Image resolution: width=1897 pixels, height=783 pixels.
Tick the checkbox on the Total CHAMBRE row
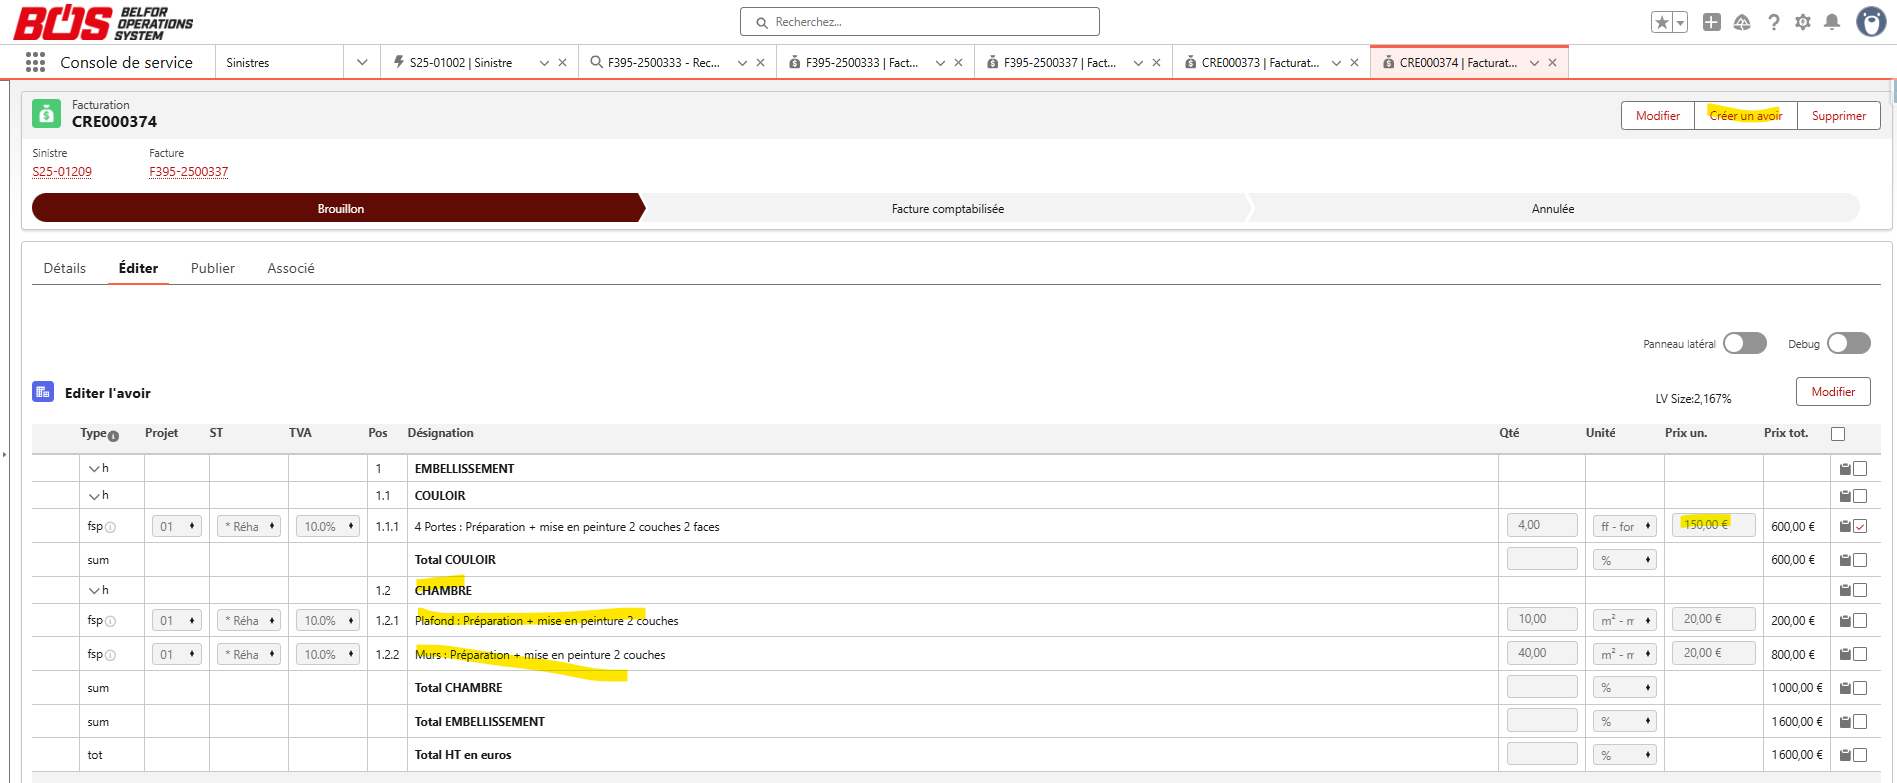[x=1860, y=688]
